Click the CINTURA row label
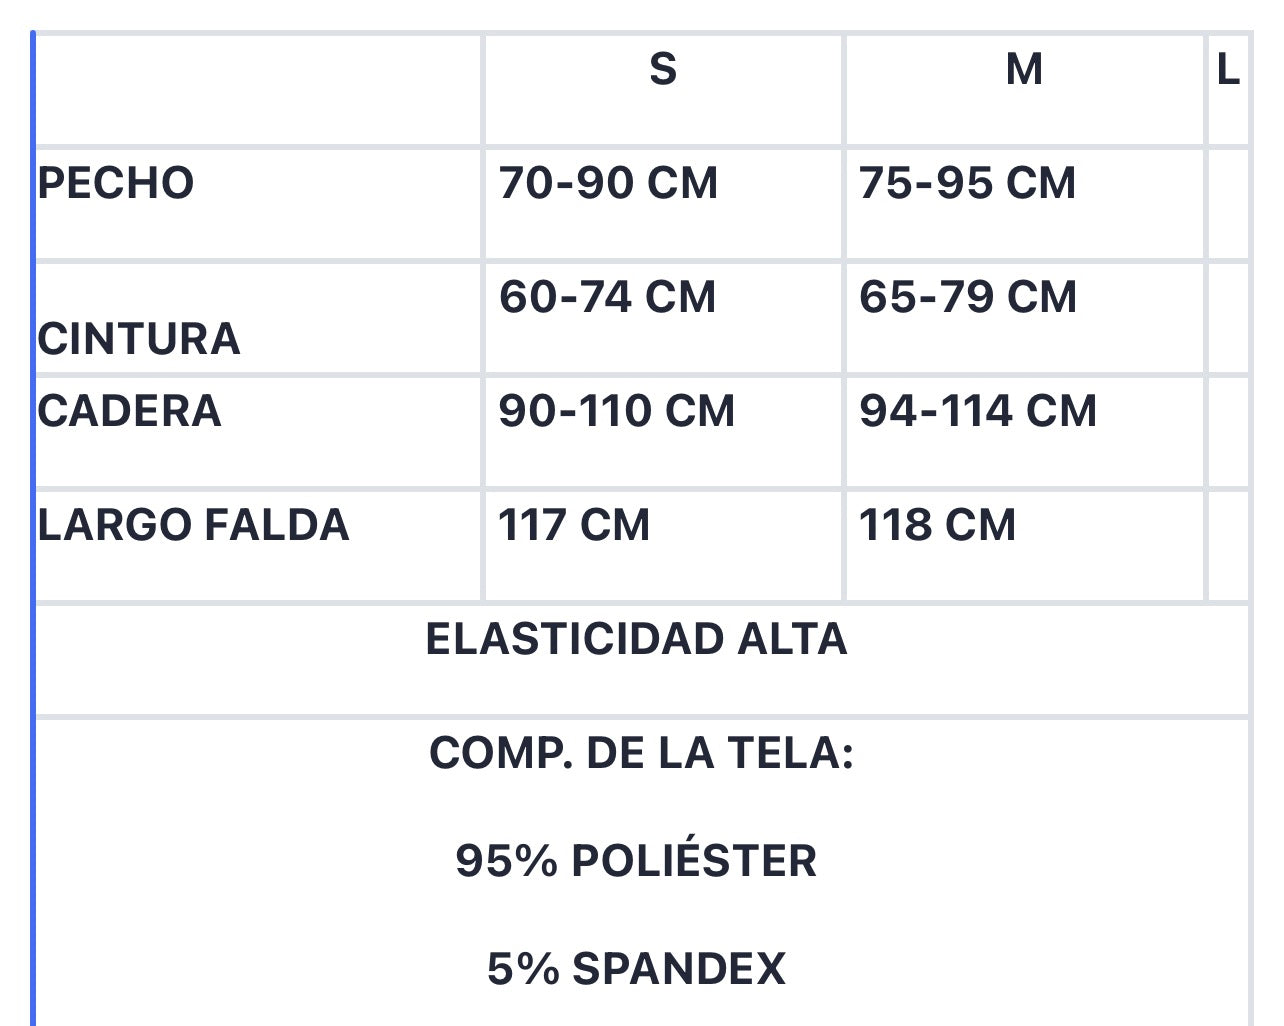The width and height of the screenshot is (1284, 1026). (x=139, y=339)
